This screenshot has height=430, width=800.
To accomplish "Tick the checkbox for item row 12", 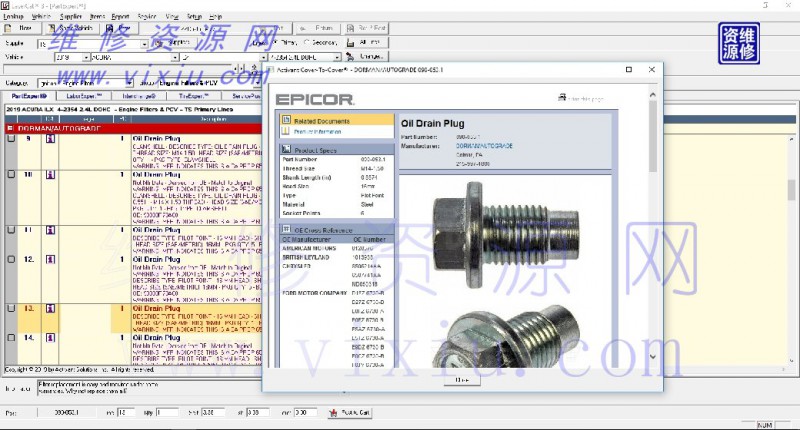I will [x=11, y=259].
